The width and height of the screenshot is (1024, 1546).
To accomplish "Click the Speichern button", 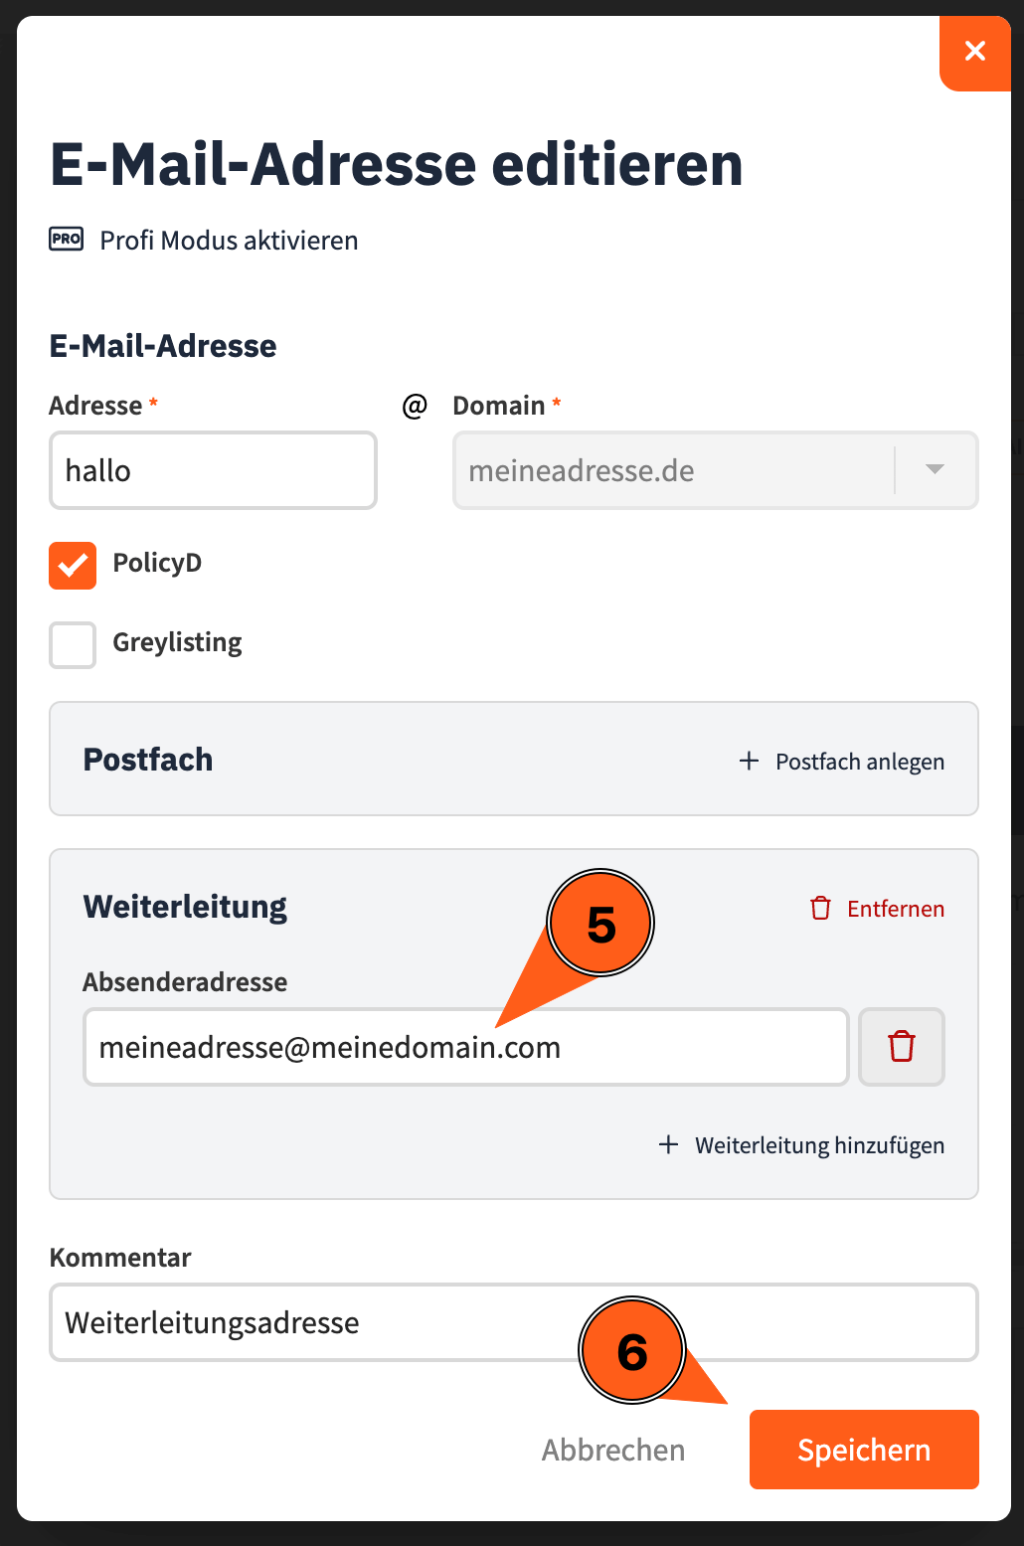I will [863, 1449].
